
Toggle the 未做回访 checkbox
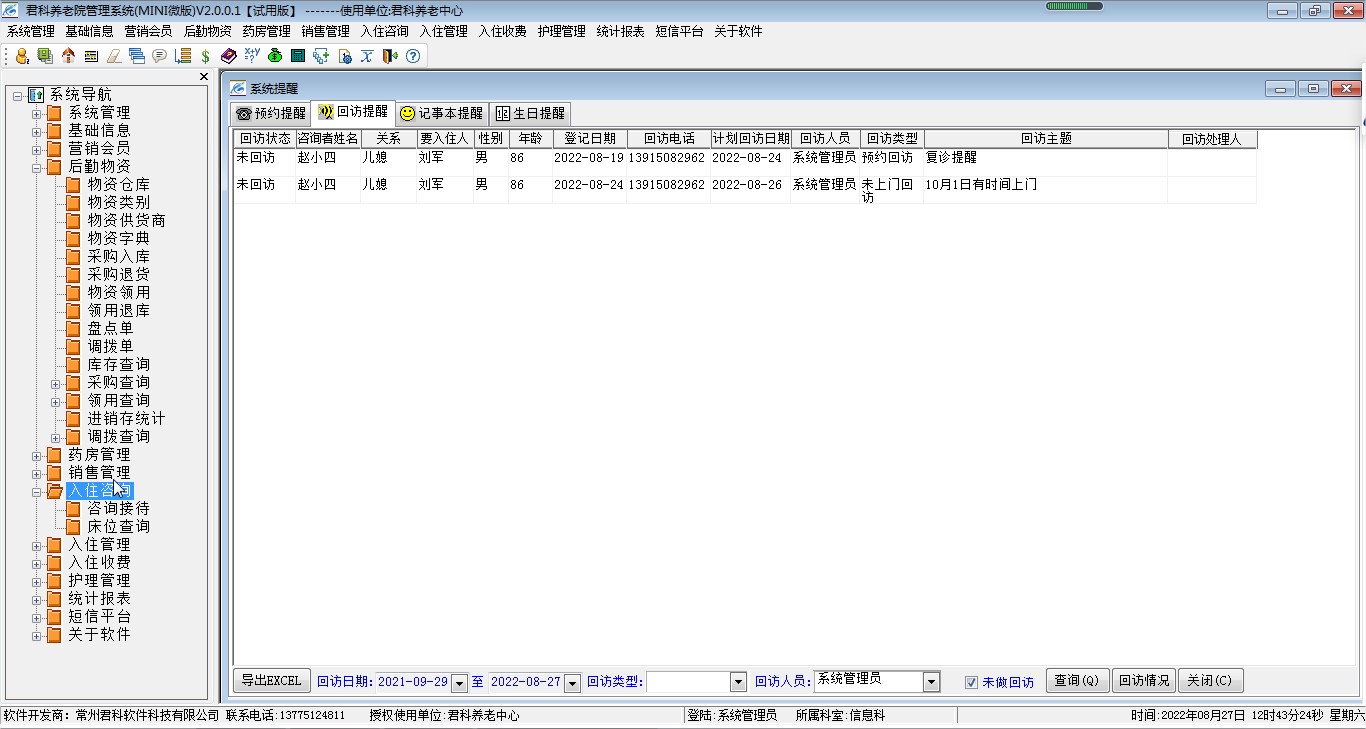point(971,682)
